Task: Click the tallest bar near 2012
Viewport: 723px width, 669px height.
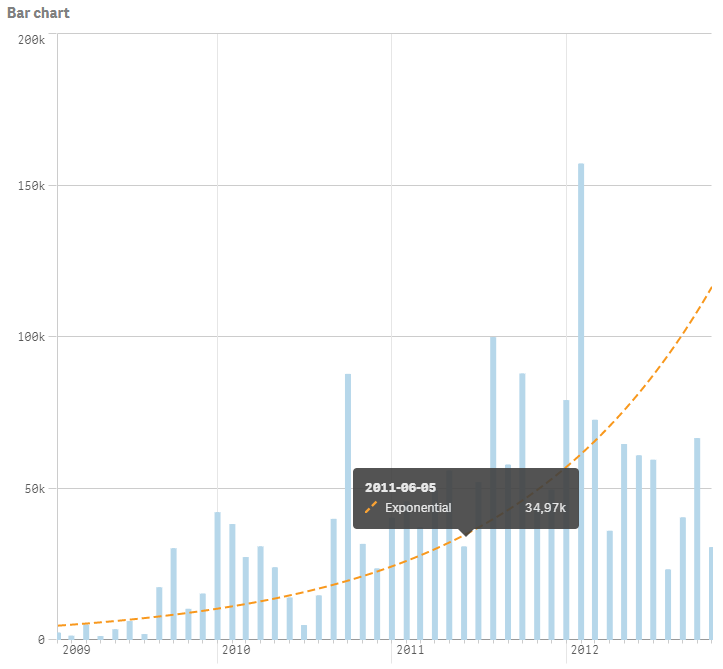Action: pos(581,402)
